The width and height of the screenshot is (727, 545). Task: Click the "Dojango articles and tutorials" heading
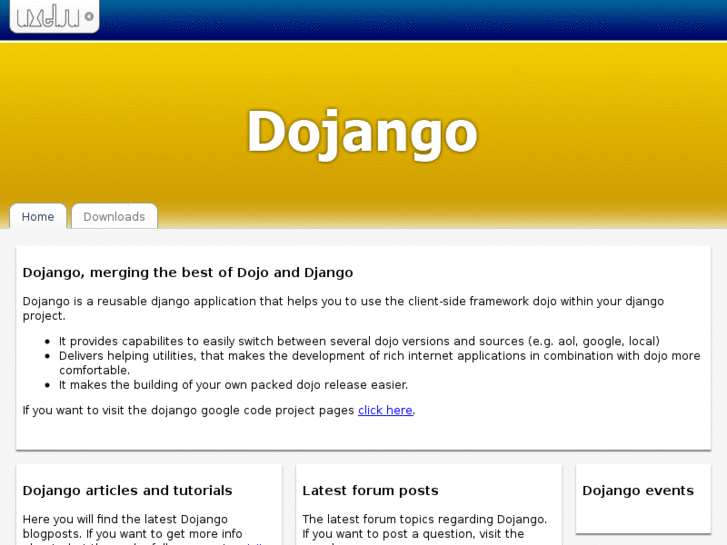(128, 490)
